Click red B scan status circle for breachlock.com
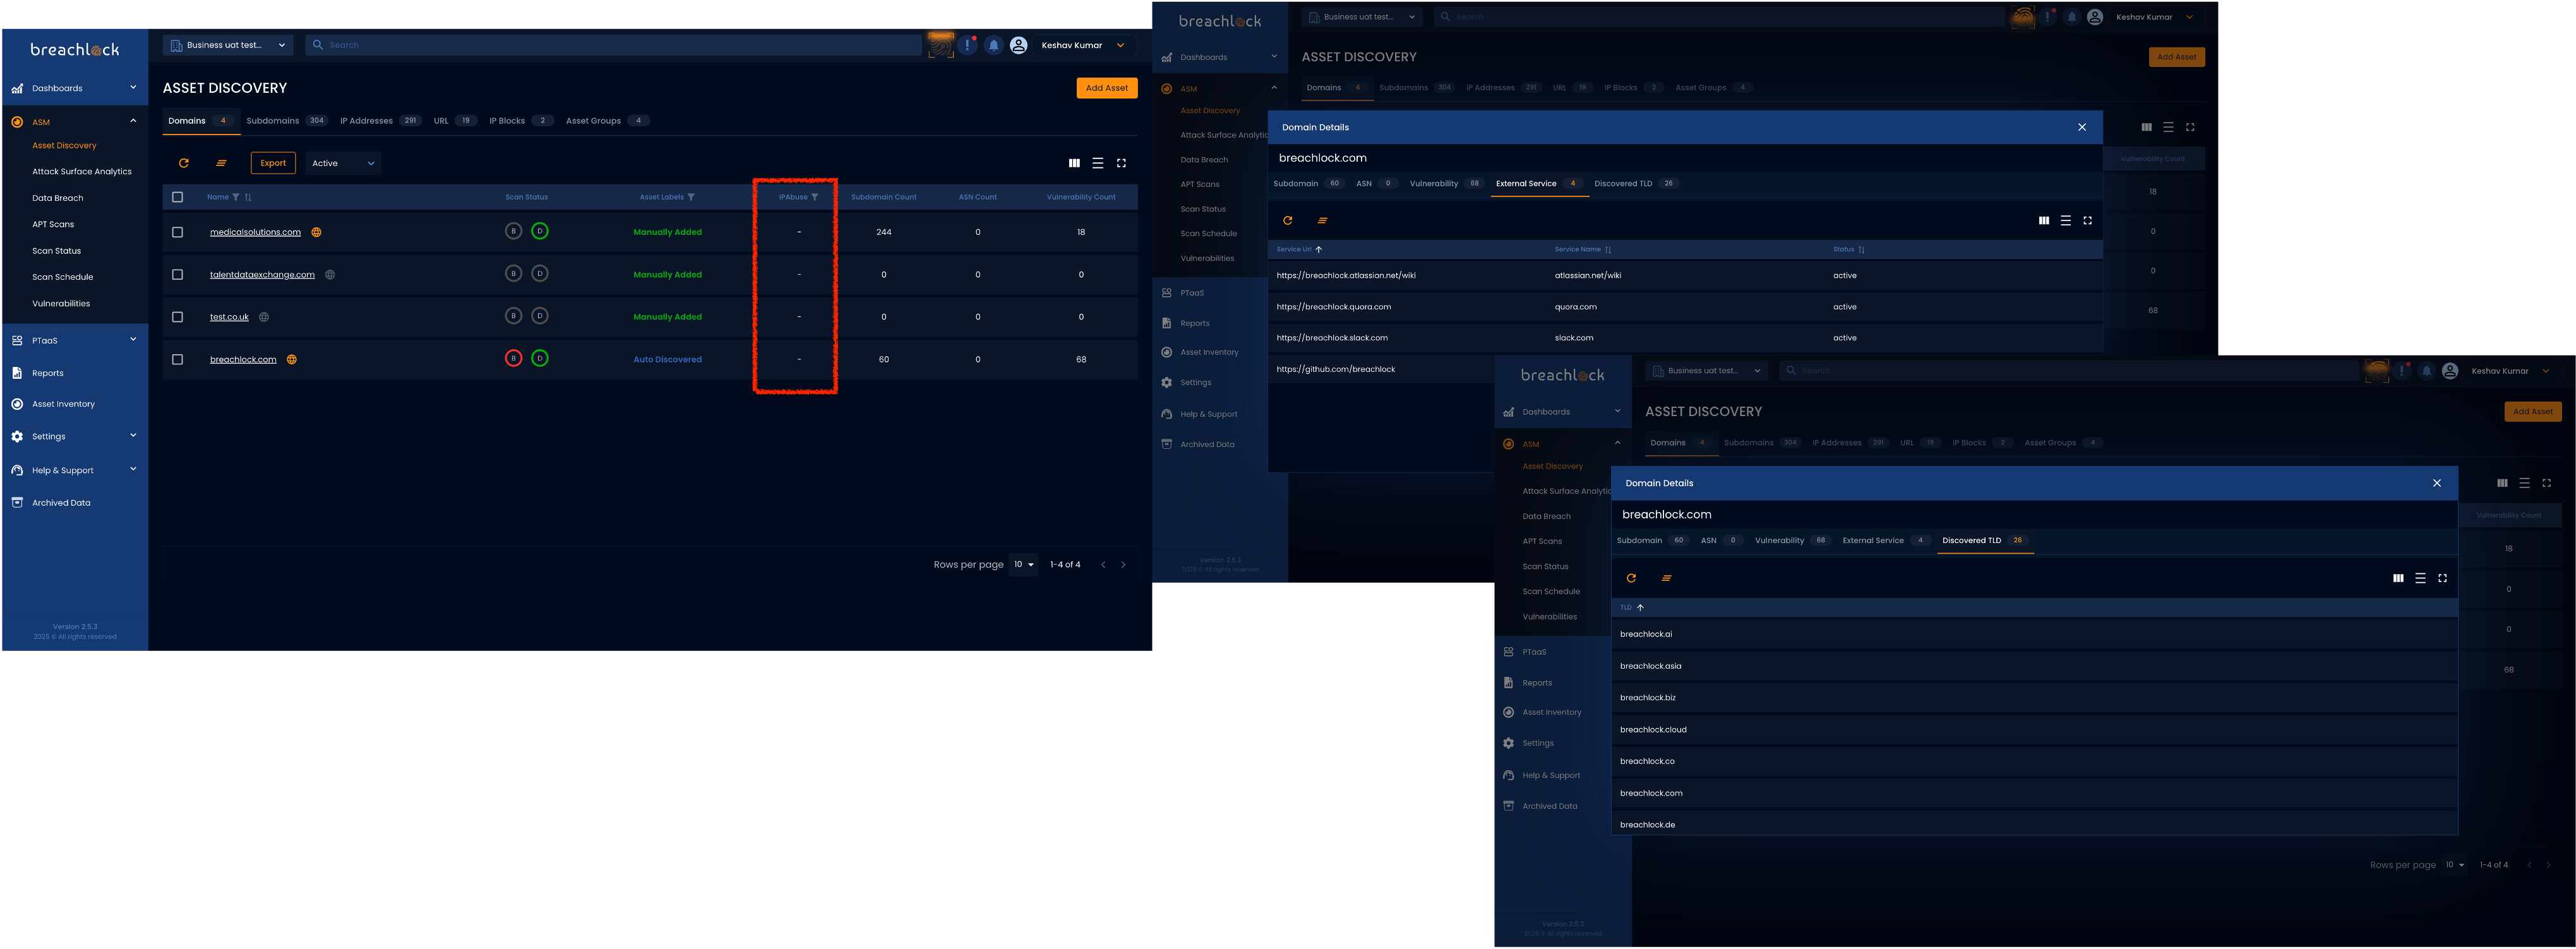This screenshot has width=2576, height=949. pyautogui.click(x=513, y=358)
